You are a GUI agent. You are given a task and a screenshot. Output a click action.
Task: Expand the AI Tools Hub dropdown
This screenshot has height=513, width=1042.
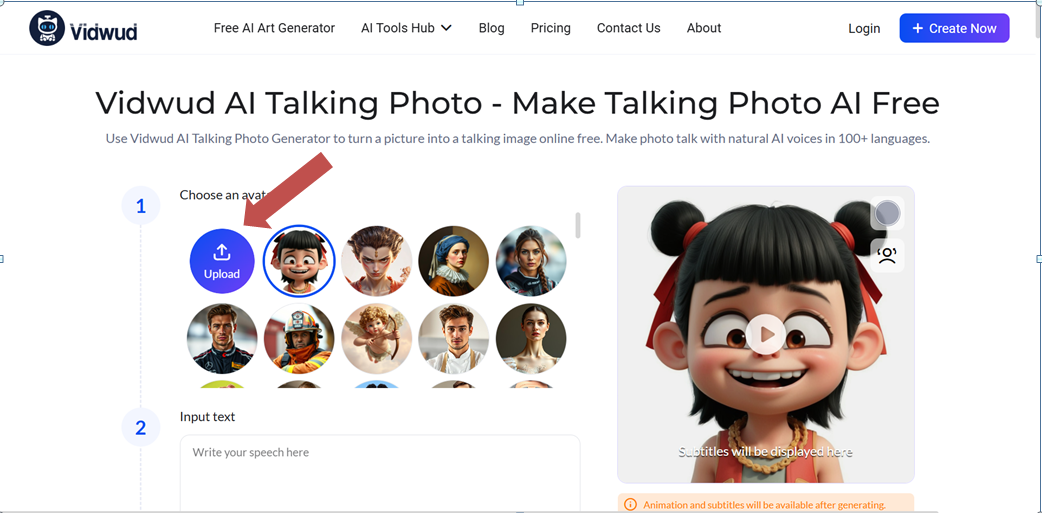pyautogui.click(x=407, y=28)
